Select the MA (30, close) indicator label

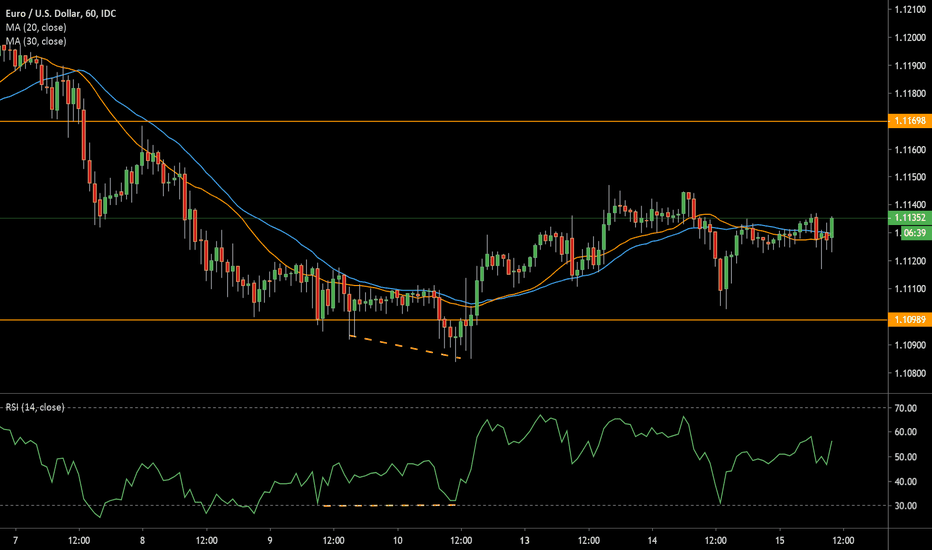(34, 41)
